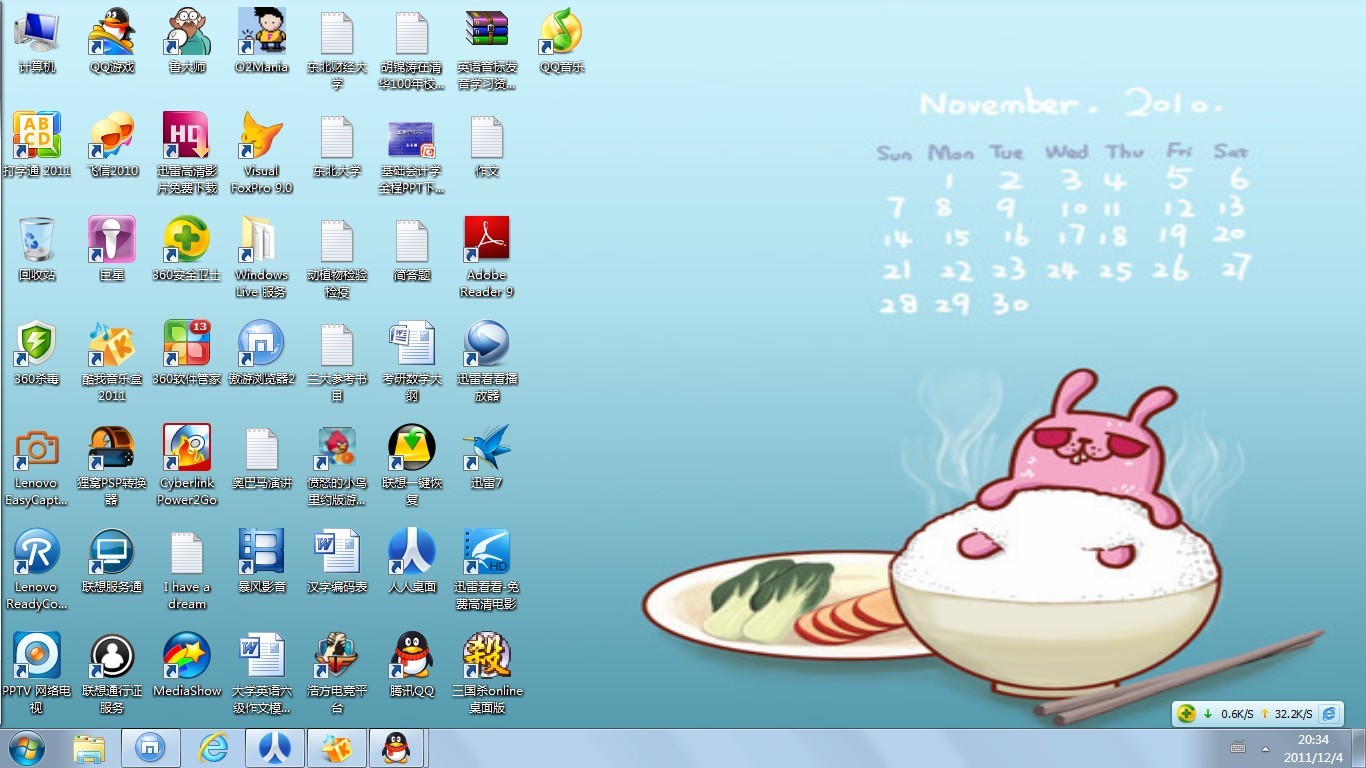Select the 大学英语六级作文 Word document
The width and height of the screenshot is (1366, 768).
262,673
